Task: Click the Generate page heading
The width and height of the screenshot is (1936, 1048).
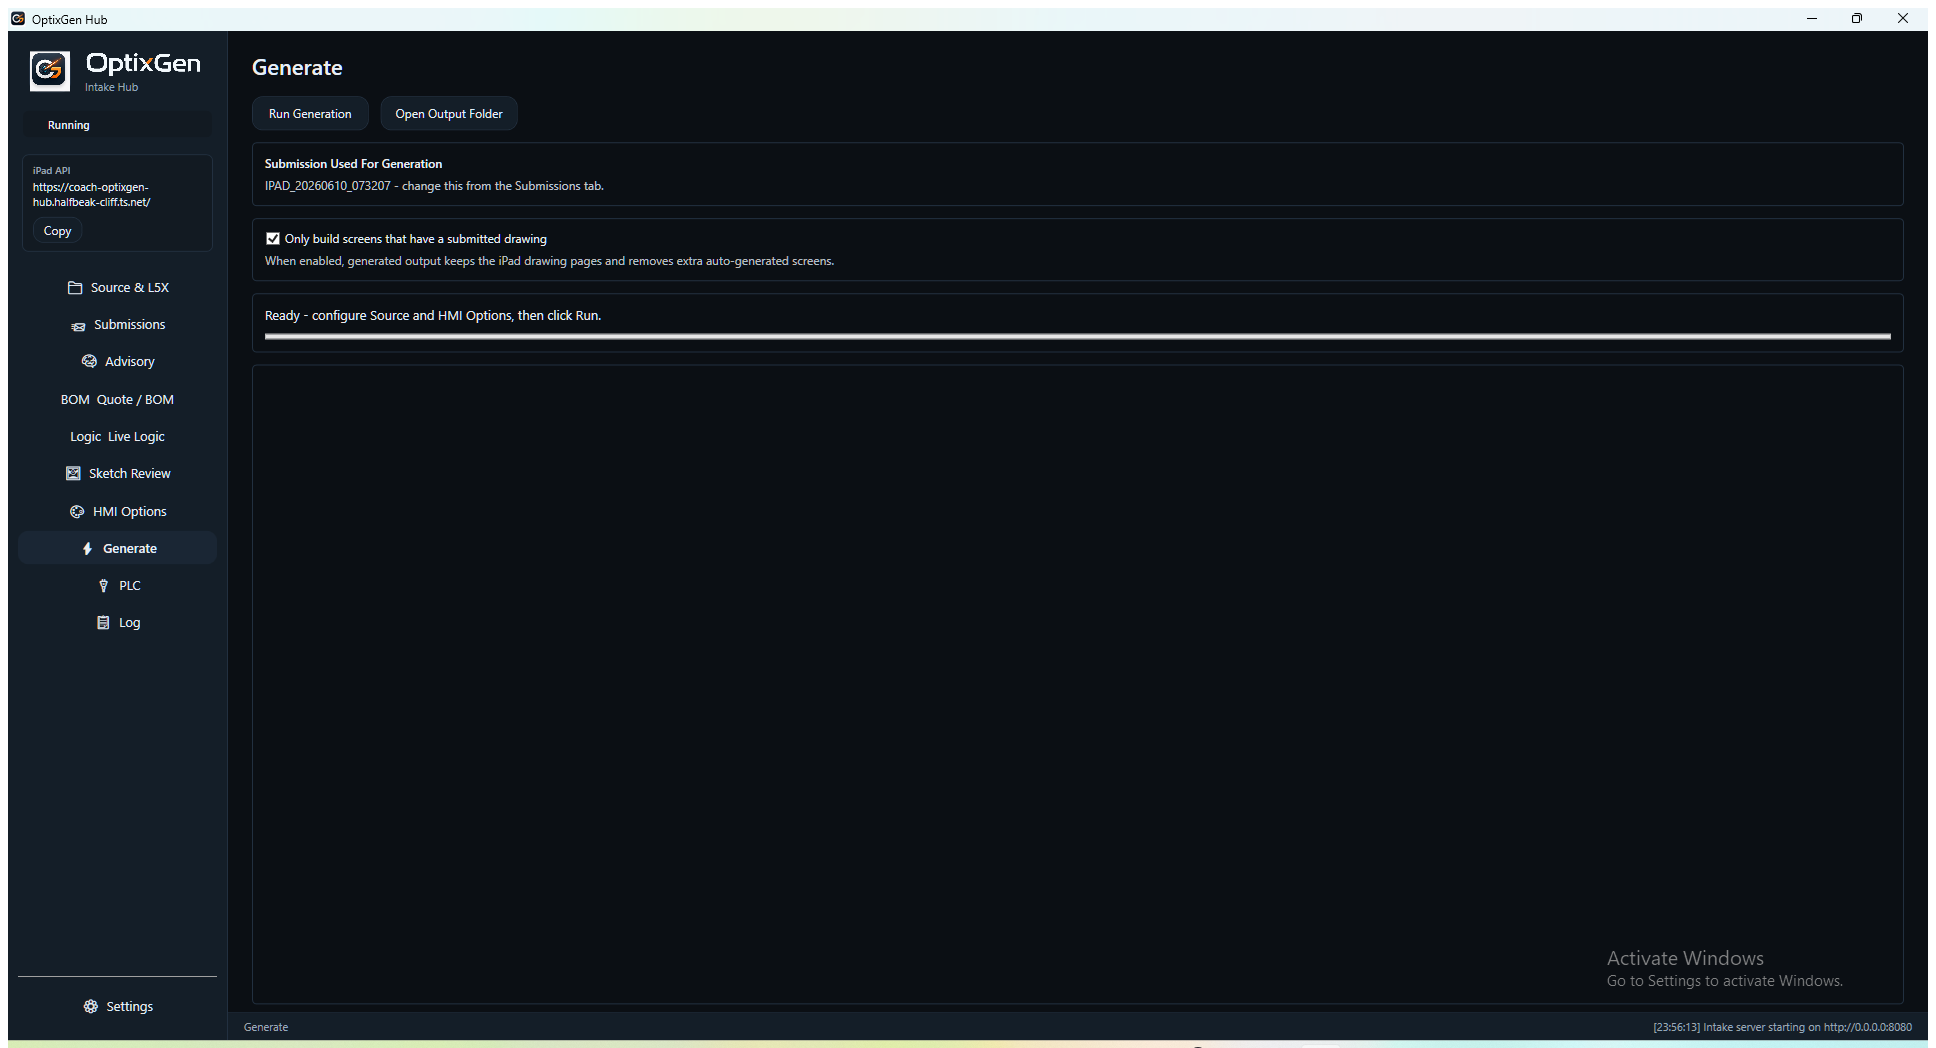Action: [x=297, y=68]
